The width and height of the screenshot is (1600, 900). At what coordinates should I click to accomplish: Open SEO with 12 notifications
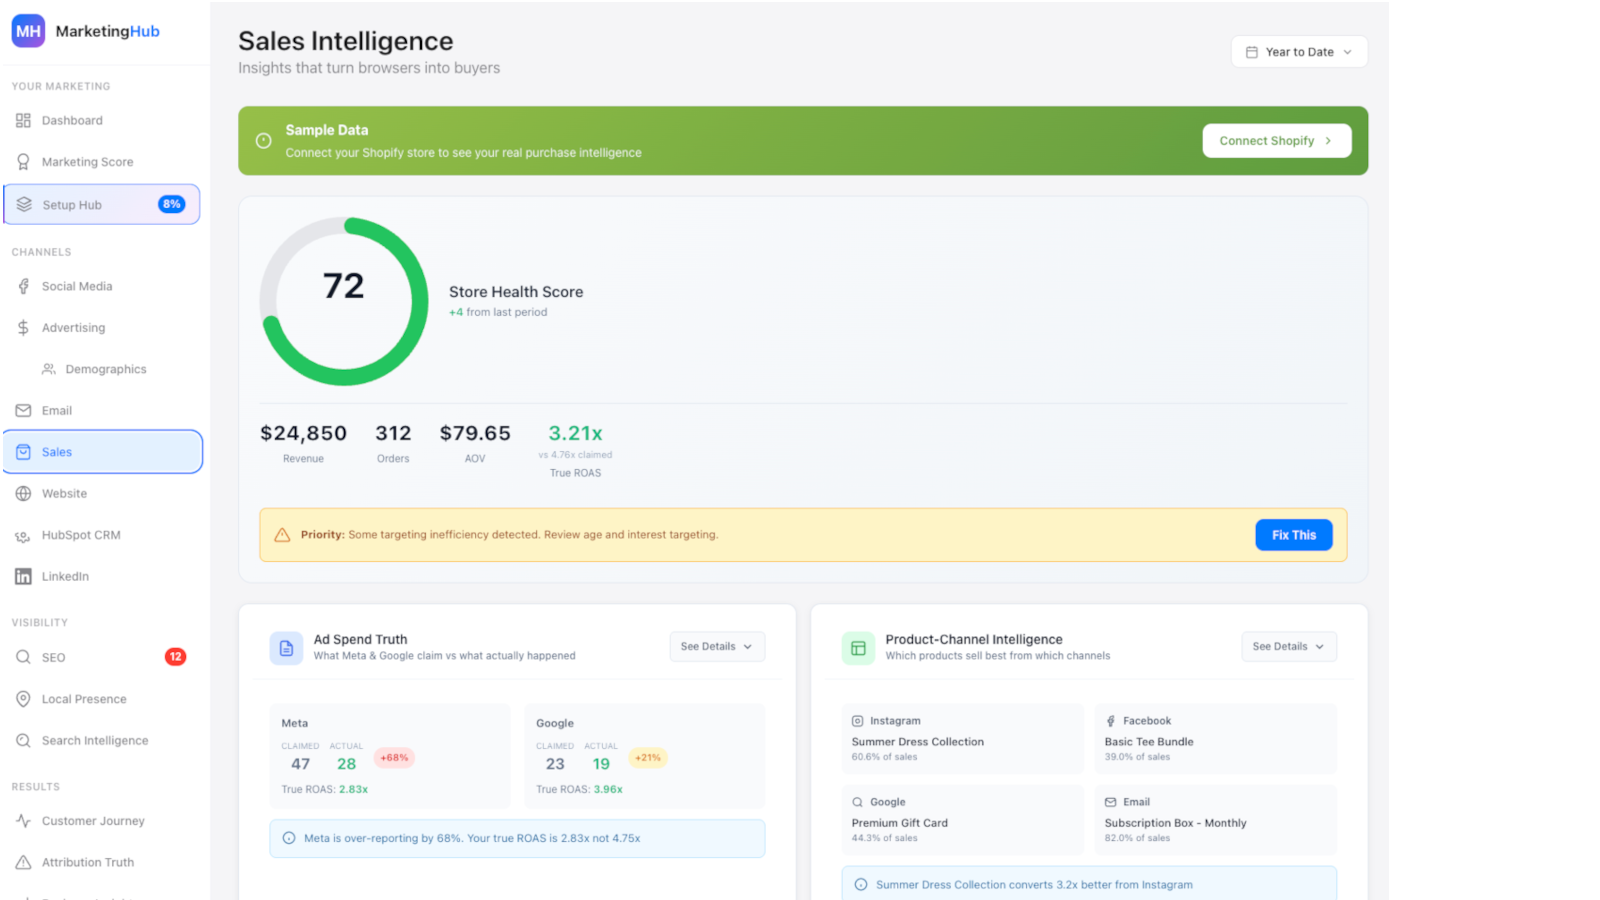[54, 658]
